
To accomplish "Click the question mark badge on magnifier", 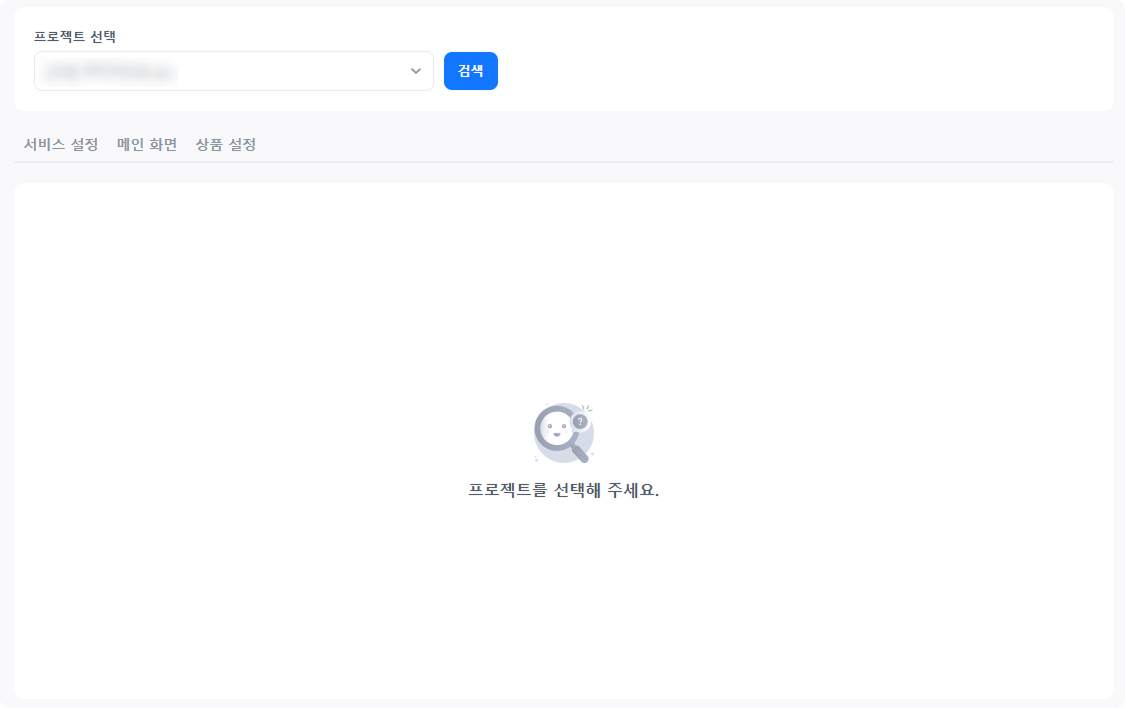I will pos(580,422).
